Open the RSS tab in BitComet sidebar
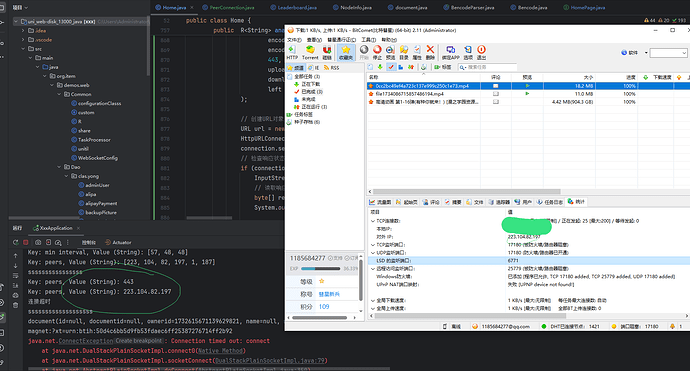The height and width of the screenshot is (371, 690). [331, 68]
